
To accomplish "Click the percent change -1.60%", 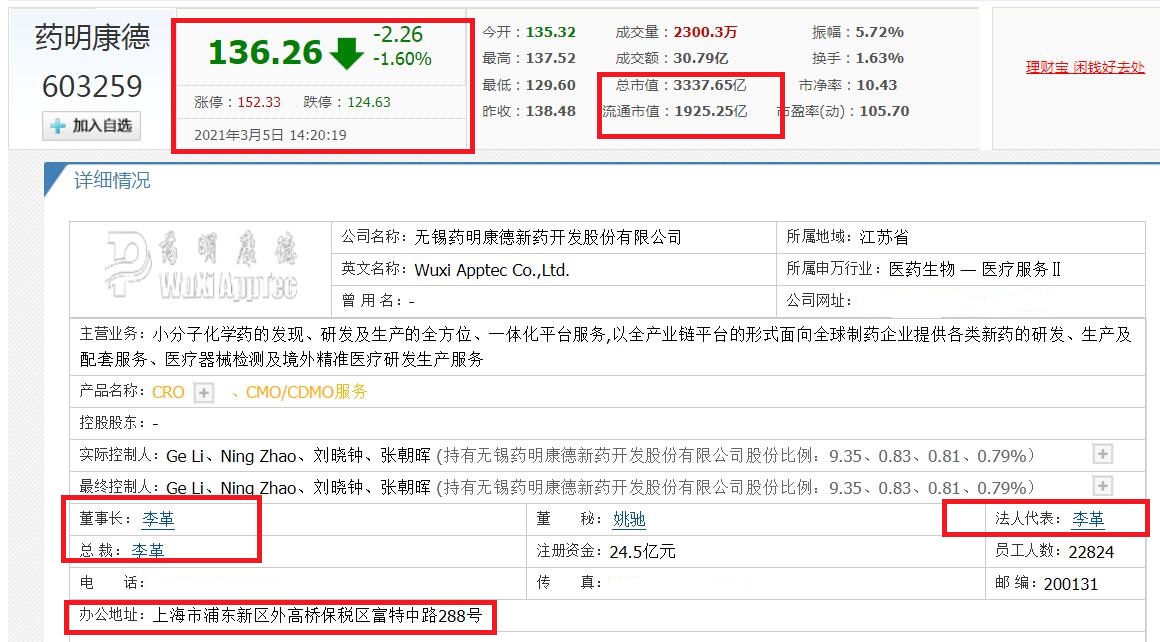I will coord(402,59).
